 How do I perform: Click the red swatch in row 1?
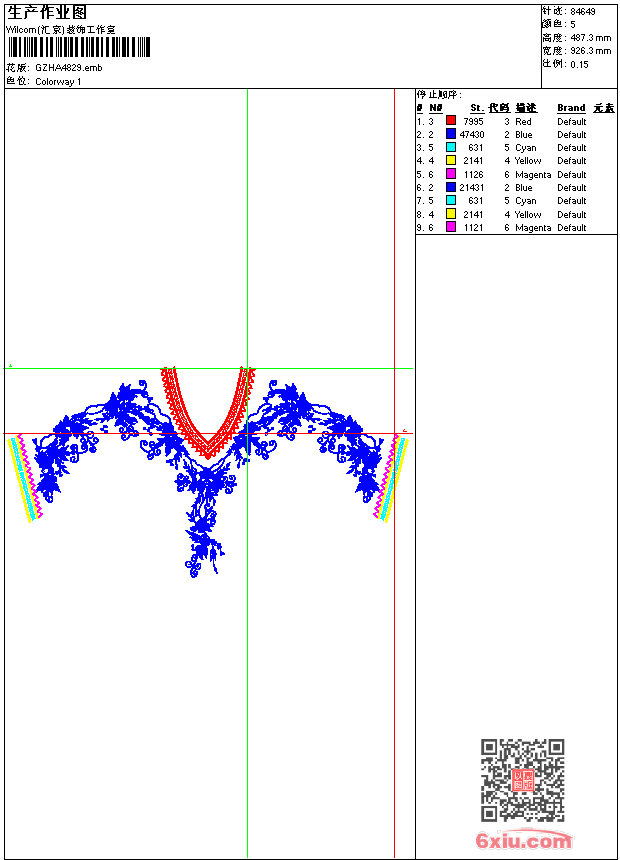(451, 121)
